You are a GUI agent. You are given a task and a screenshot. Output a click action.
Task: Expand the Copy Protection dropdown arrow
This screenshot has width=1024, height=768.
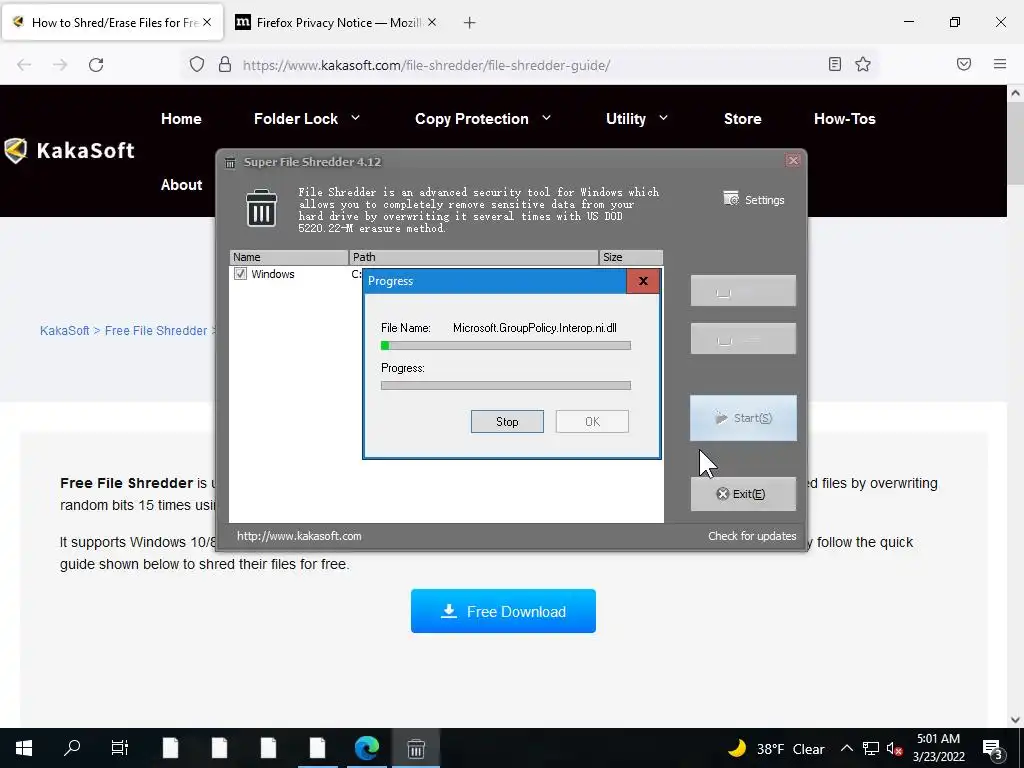tap(547, 118)
